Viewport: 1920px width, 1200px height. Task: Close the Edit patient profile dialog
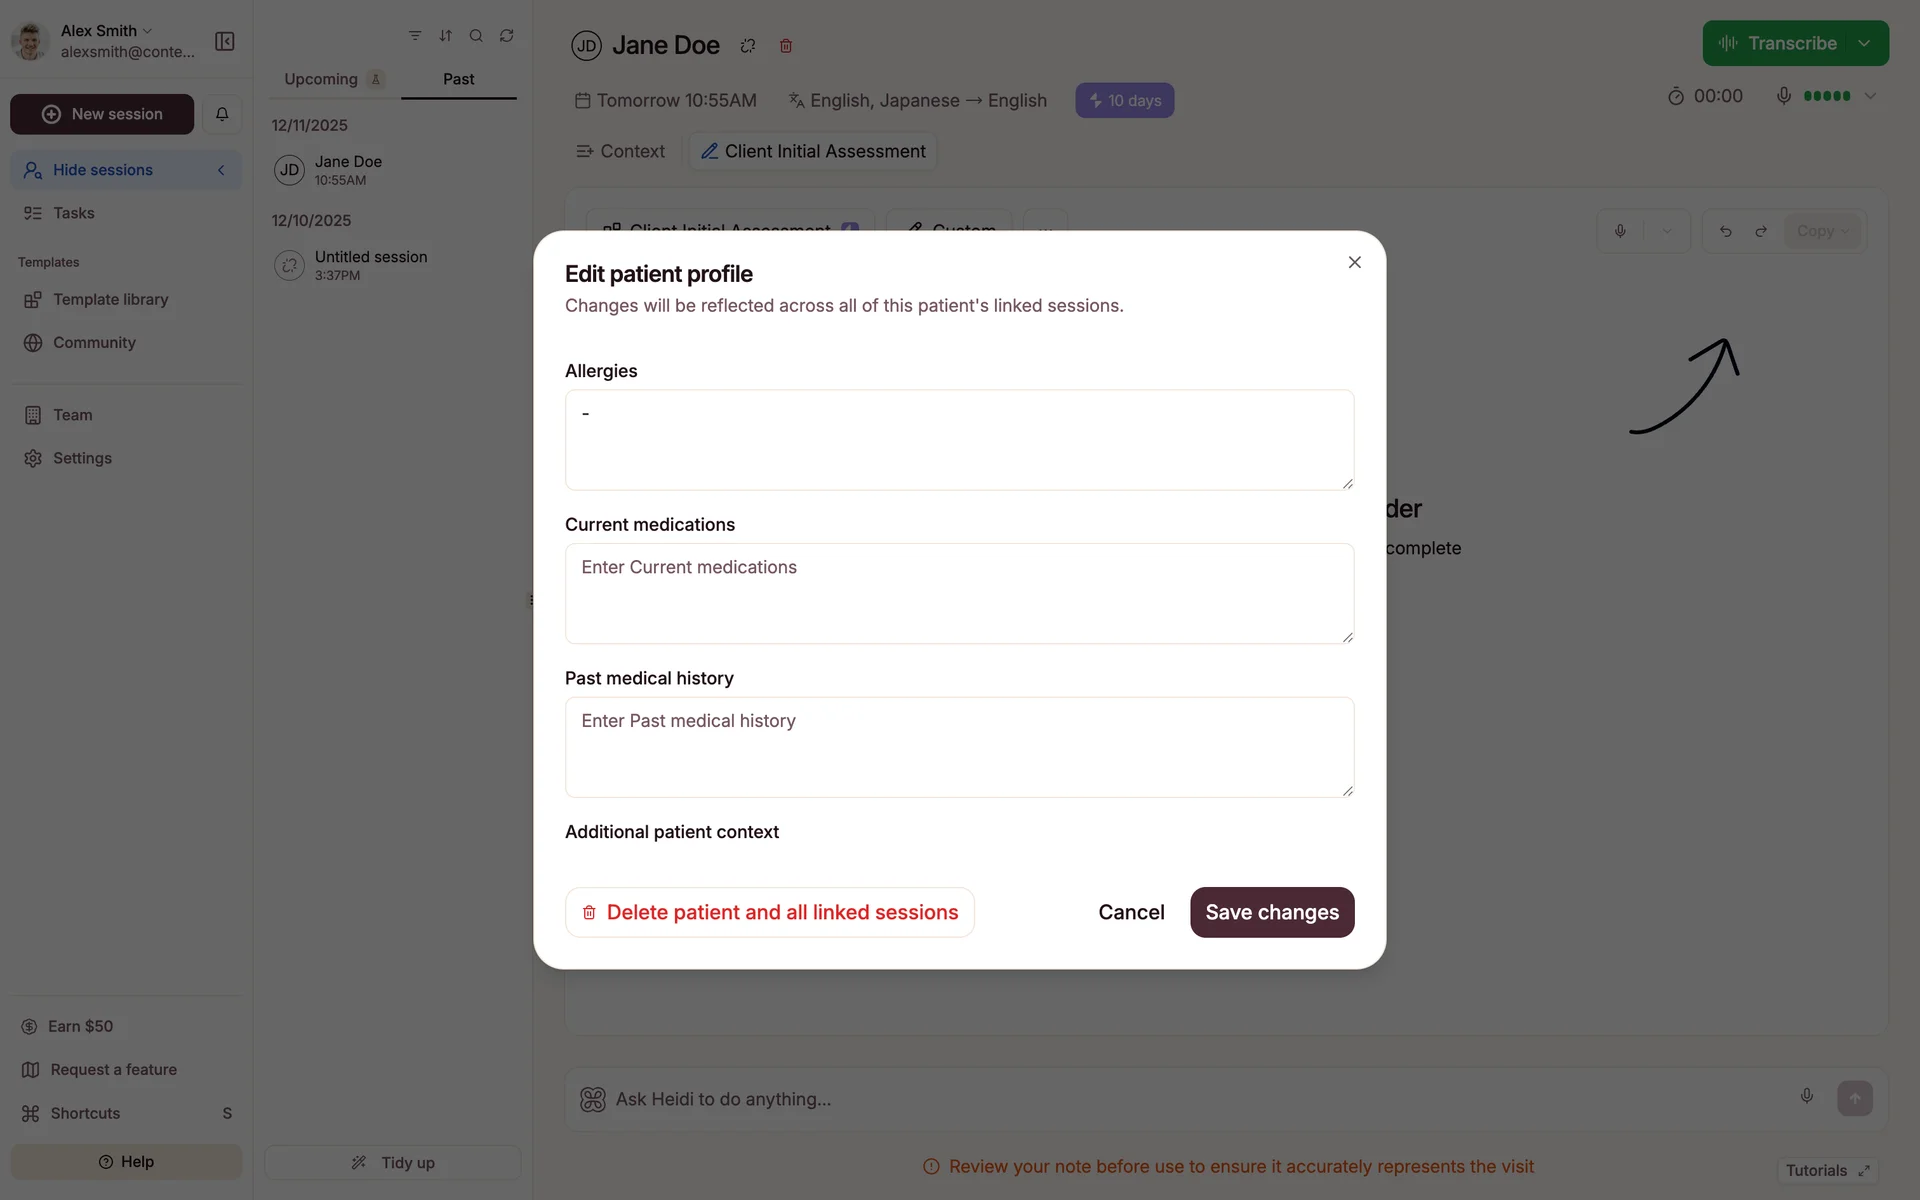pyautogui.click(x=1354, y=262)
